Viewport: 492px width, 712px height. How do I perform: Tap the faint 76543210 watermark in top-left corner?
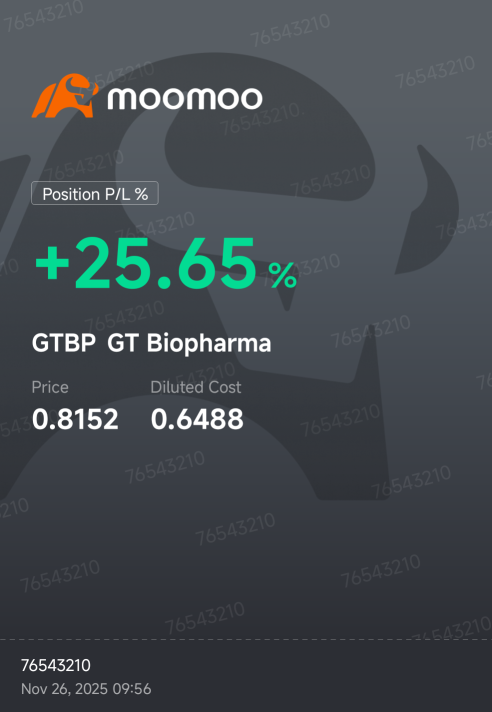click(x=44, y=15)
